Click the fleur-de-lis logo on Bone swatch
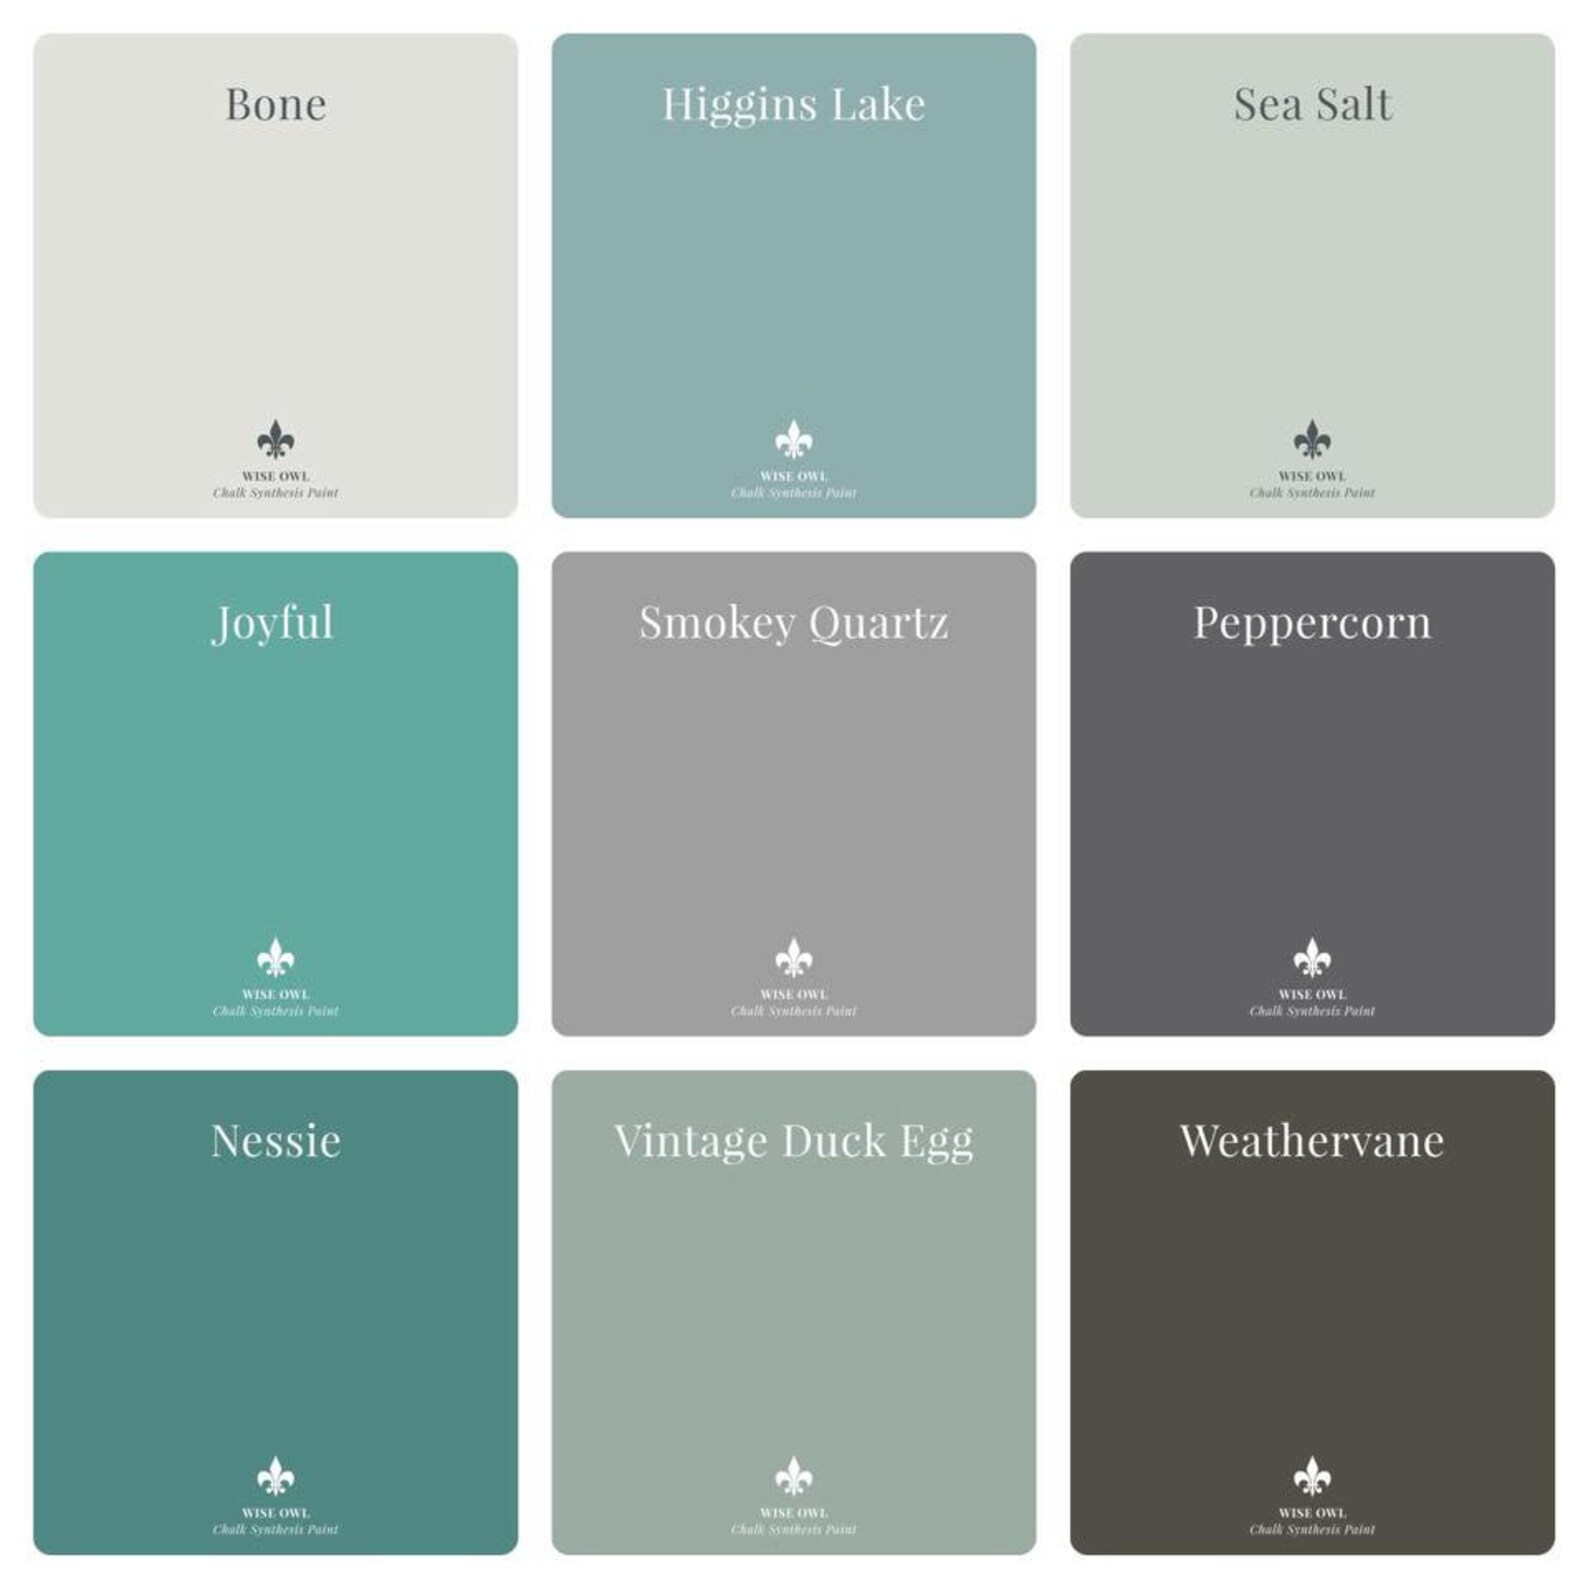The image size is (1588, 1588). pos(275,439)
